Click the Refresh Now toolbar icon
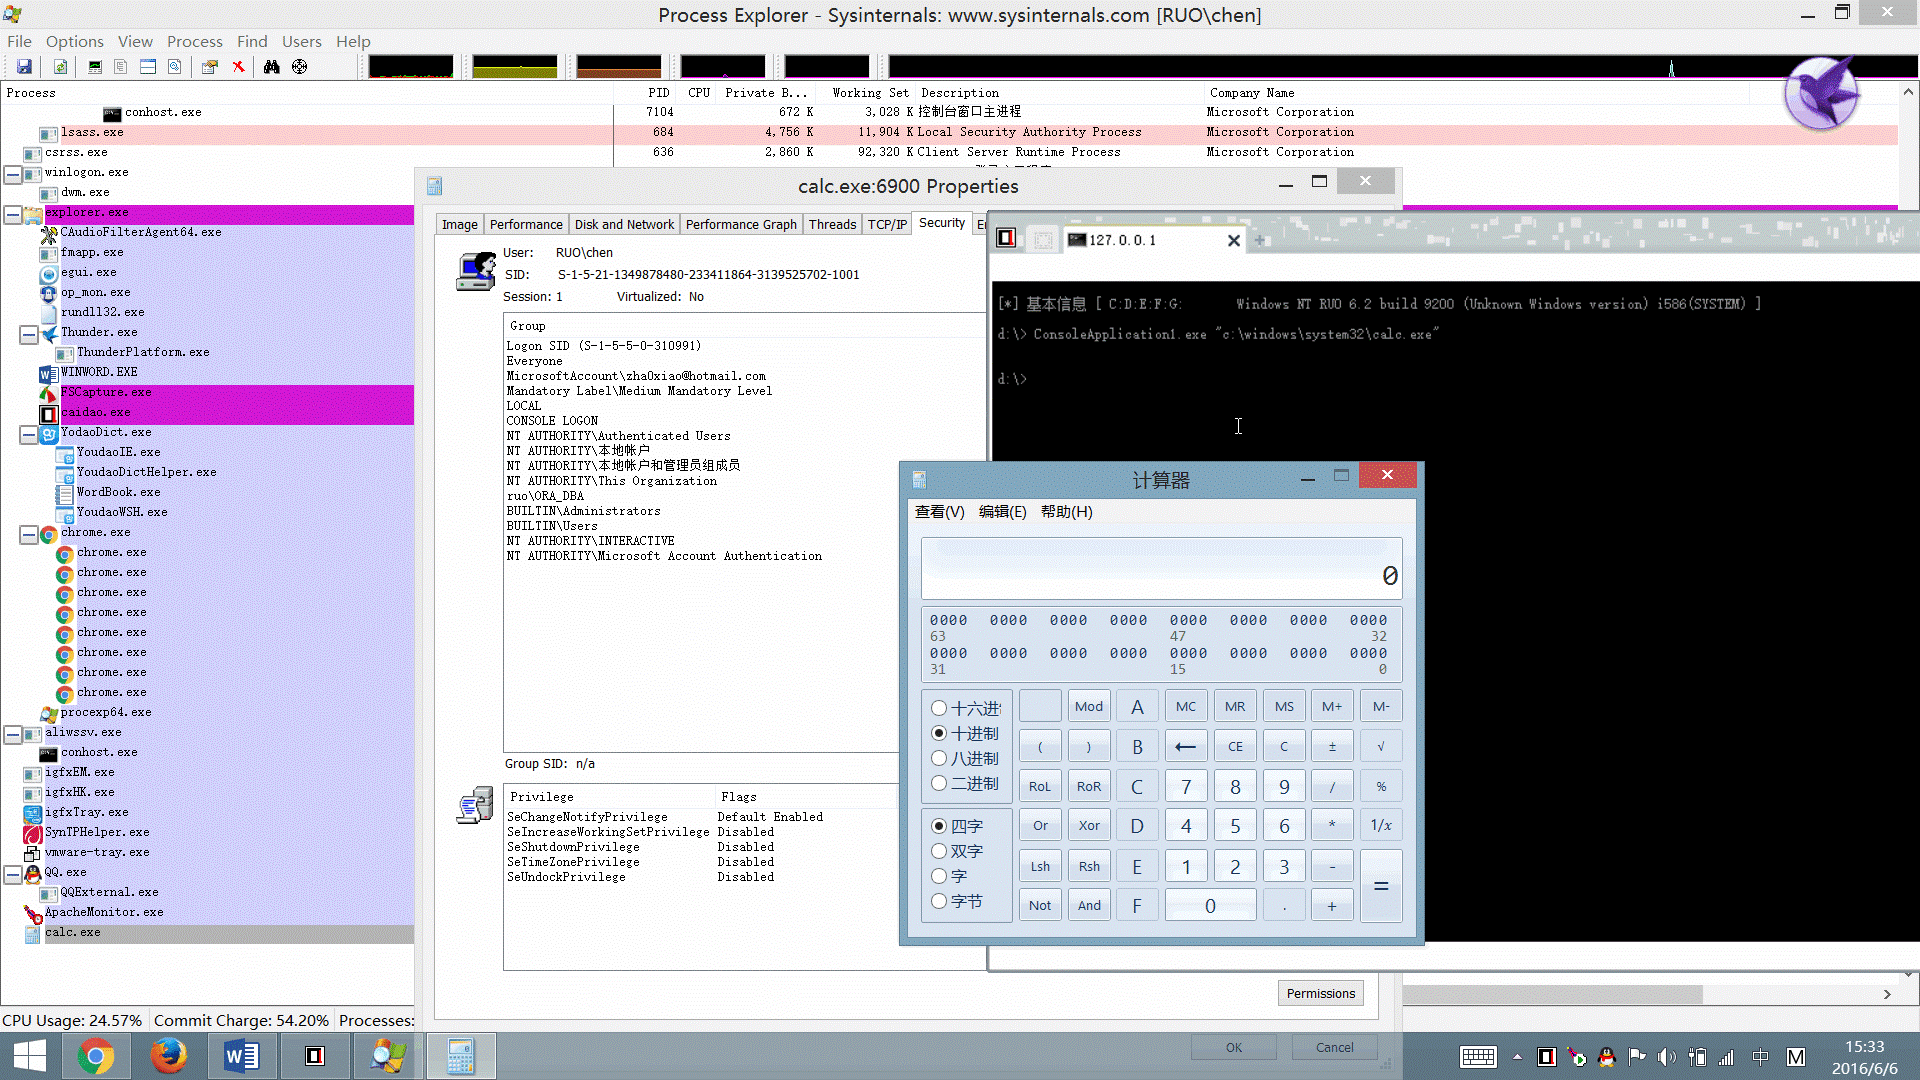1920x1080 pixels. 60,67
